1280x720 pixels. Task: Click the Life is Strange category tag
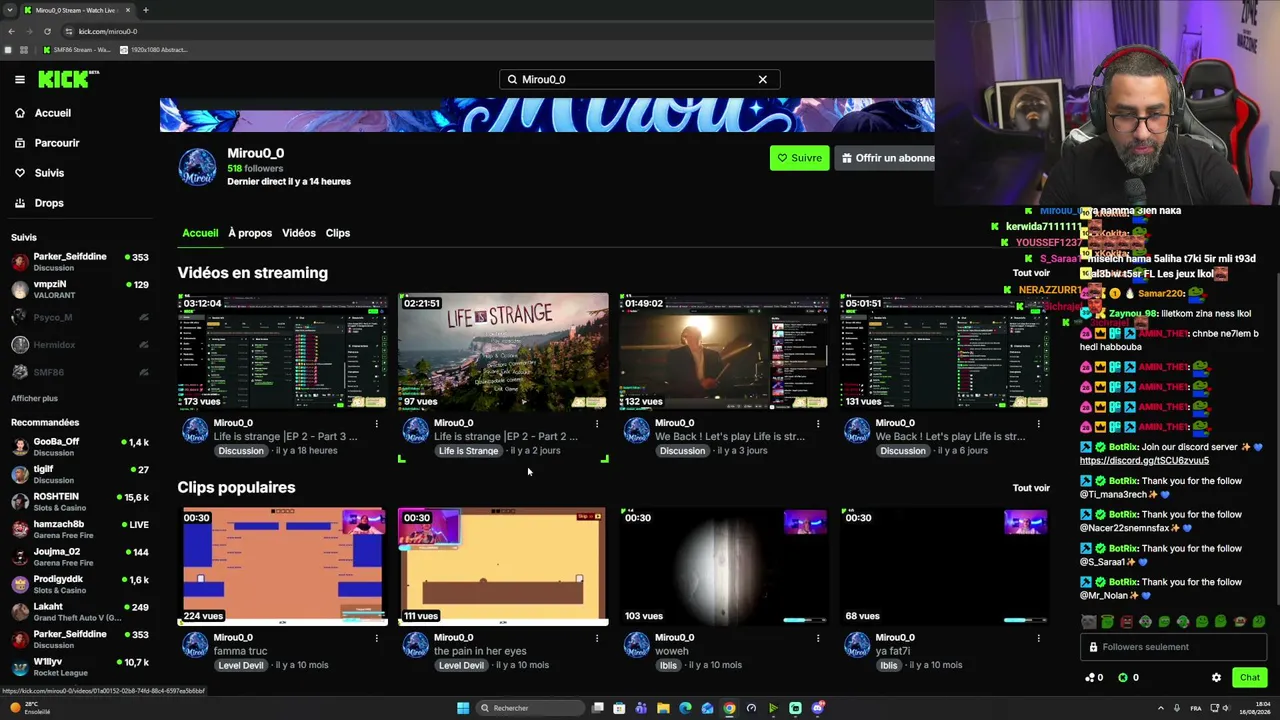point(468,451)
